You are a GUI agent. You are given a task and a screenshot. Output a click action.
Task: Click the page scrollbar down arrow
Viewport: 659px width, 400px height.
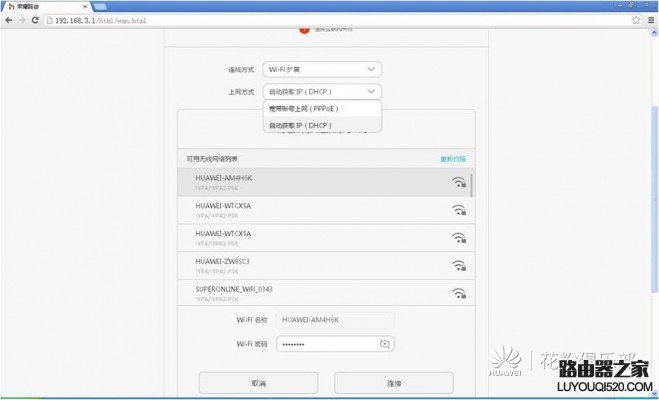655,393
